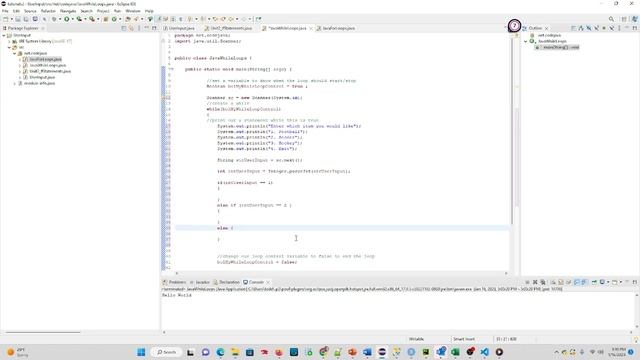Click the Eclipse toolbar search magnifier
The height and width of the screenshot is (360, 640).
[x=611, y=19]
